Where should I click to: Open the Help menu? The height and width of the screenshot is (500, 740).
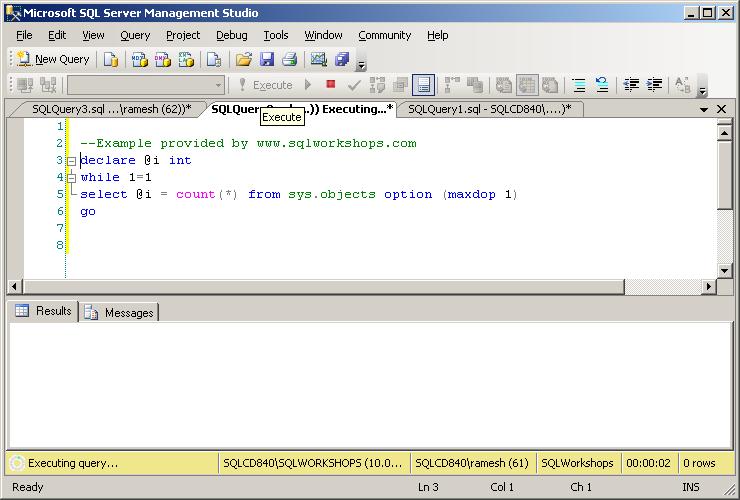tap(437, 35)
